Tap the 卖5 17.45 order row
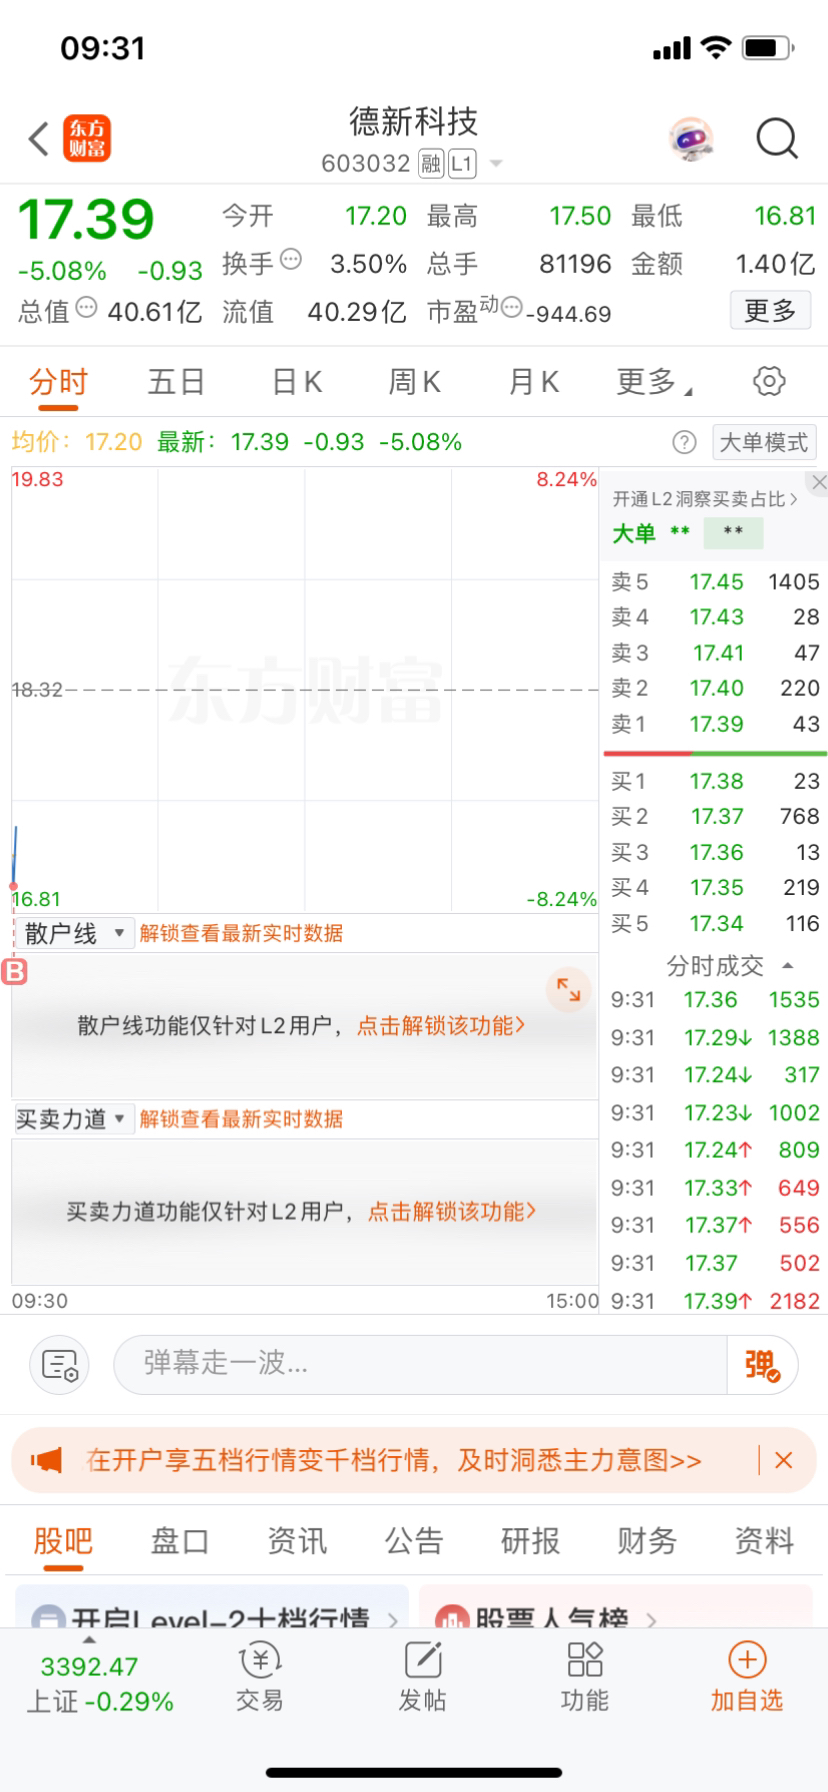 click(x=715, y=582)
